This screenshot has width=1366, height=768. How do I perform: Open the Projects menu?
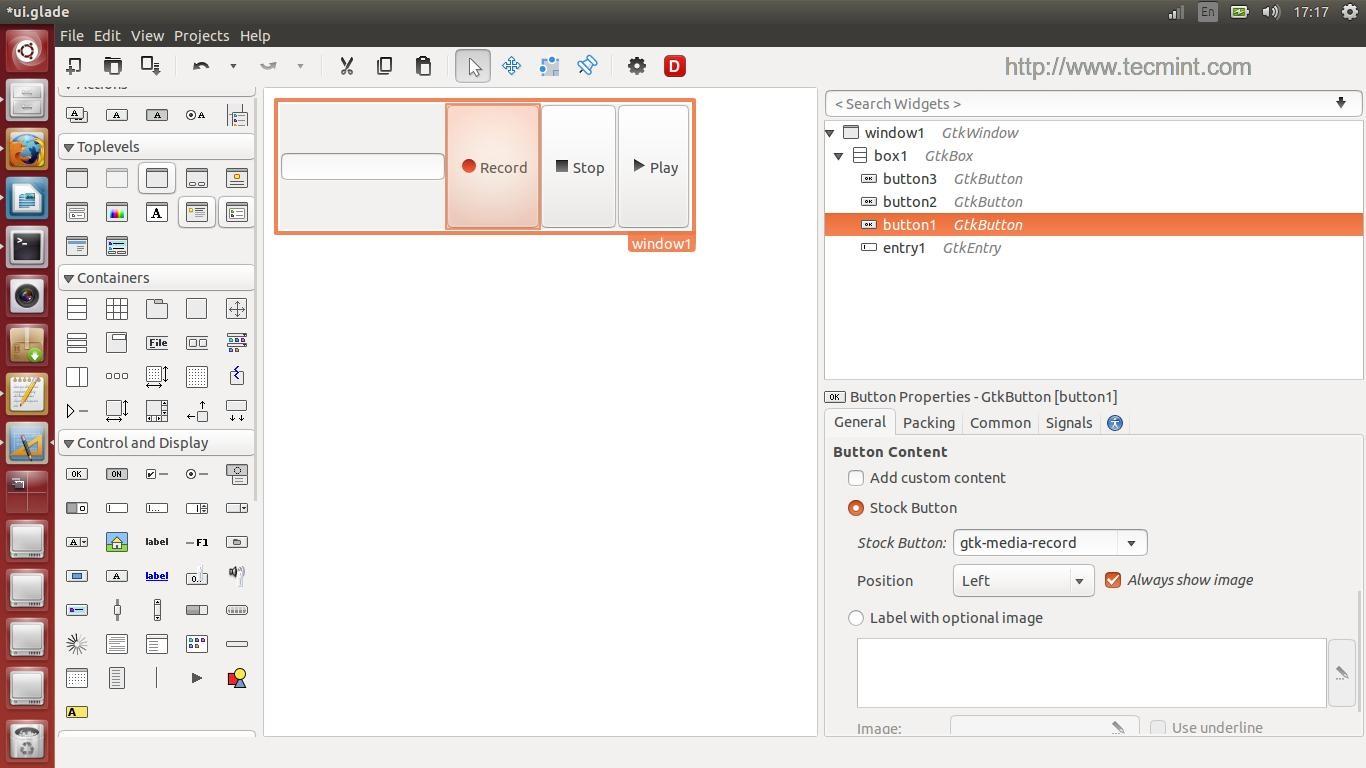pos(201,35)
